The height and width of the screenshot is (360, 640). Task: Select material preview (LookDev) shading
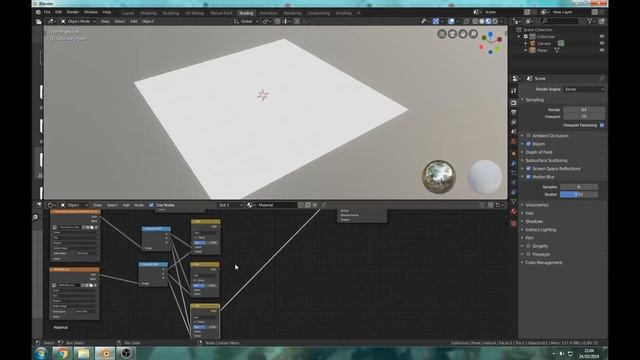[488, 21]
